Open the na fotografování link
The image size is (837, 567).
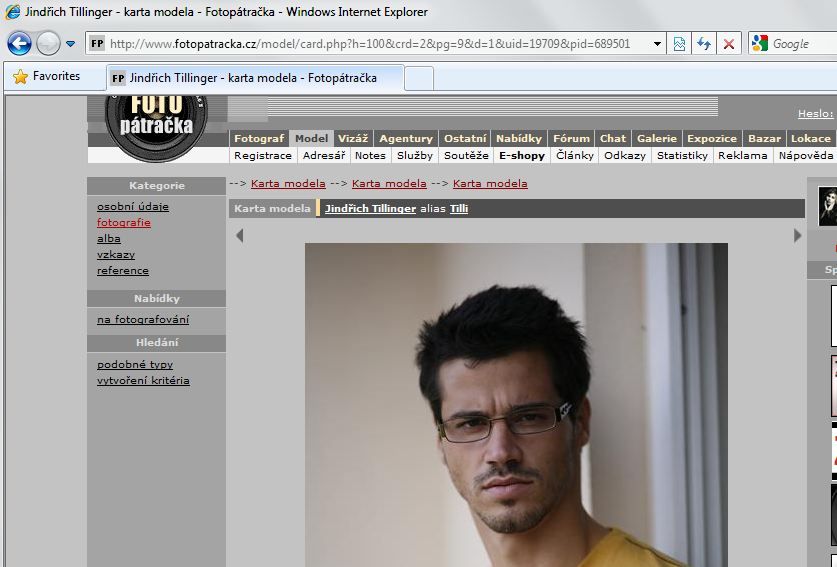[x=143, y=320]
